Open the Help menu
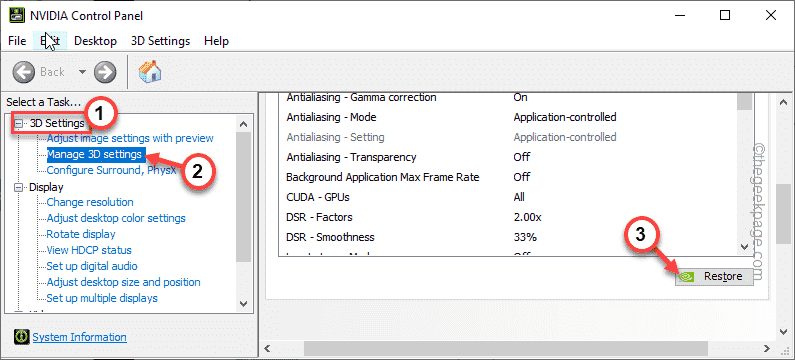795x360 pixels. point(216,41)
